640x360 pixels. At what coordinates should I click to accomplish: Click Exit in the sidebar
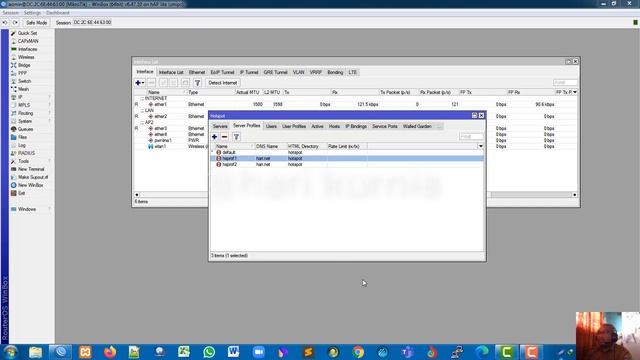[x=21, y=193]
